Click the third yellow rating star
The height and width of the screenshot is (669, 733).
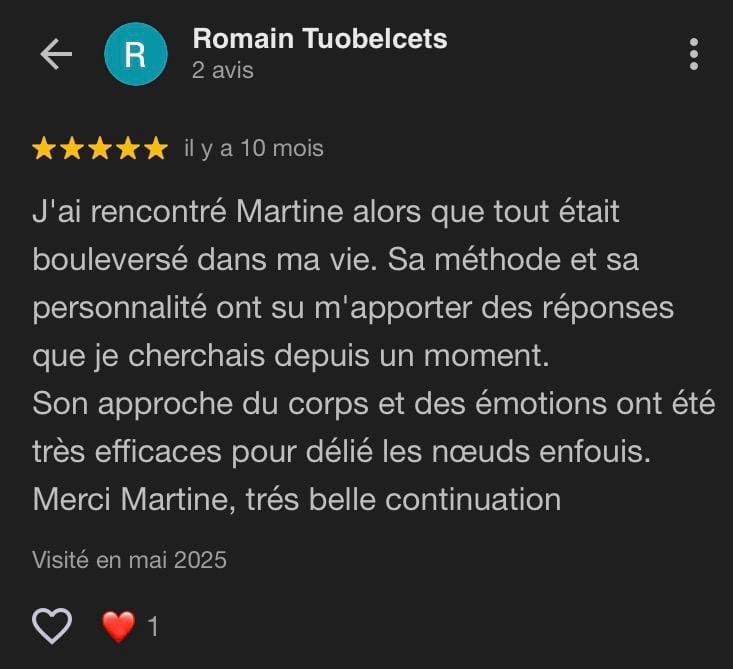100,149
